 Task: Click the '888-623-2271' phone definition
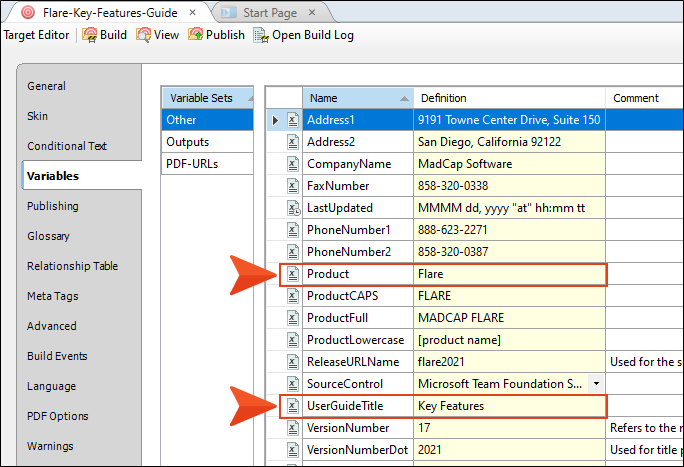(x=509, y=230)
